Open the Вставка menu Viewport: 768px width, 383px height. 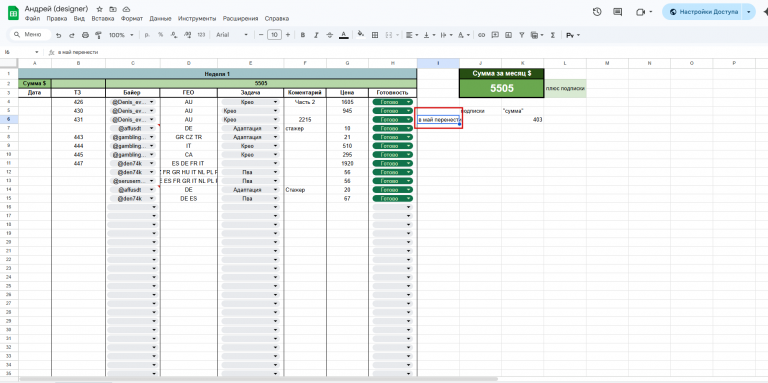103,19
